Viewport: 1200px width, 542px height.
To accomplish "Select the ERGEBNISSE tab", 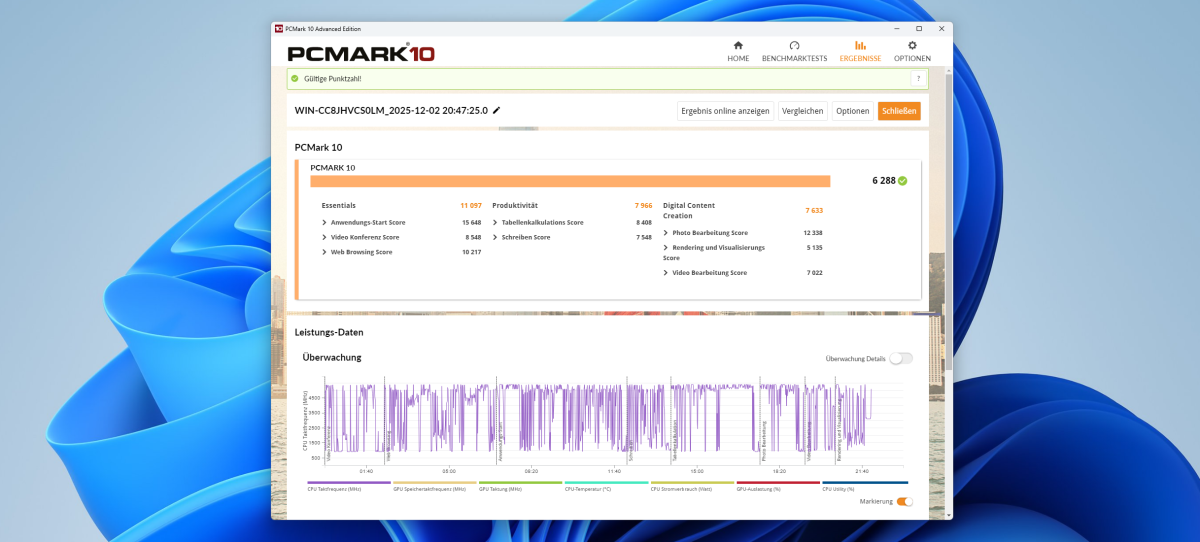I will 860,52.
